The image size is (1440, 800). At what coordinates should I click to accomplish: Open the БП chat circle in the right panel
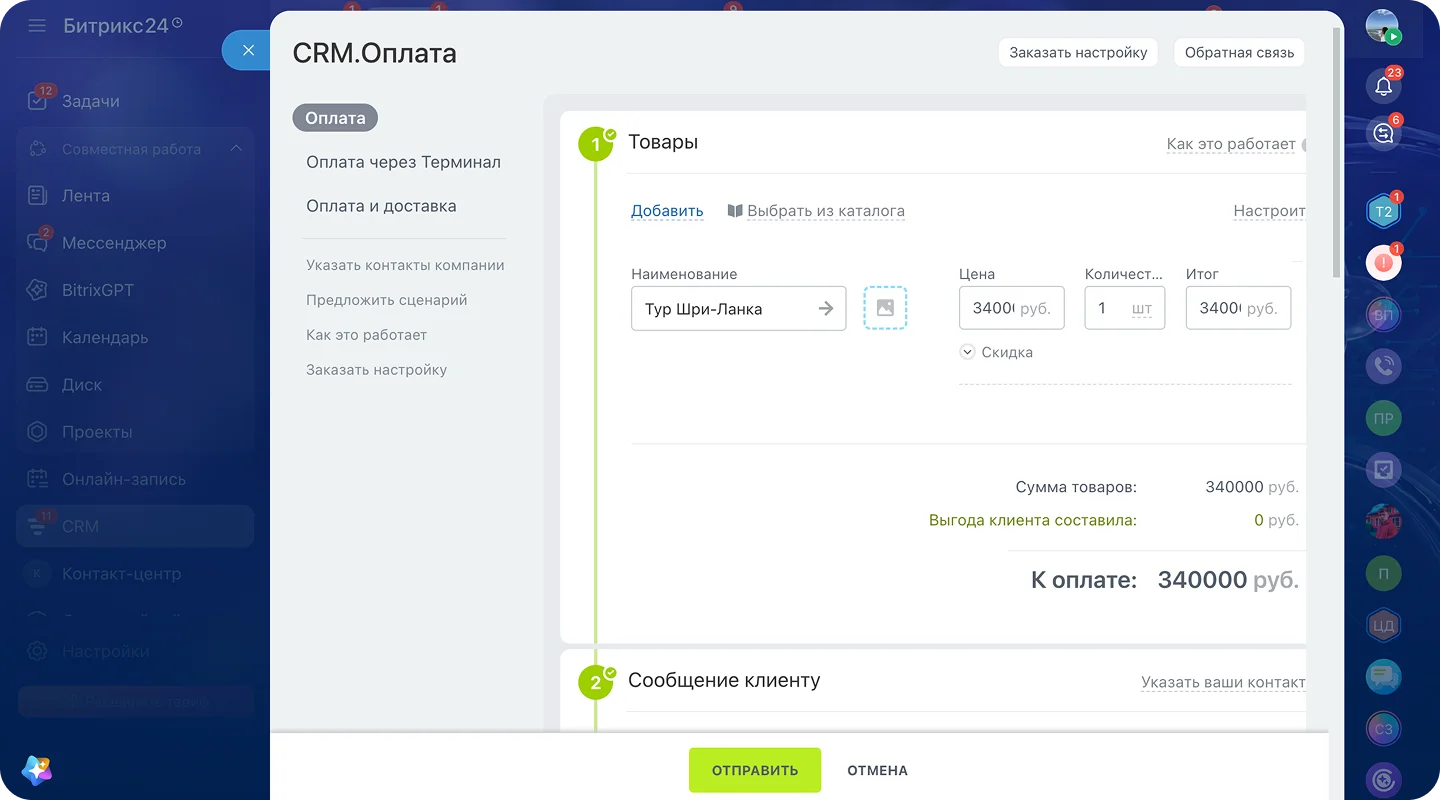pyautogui.click(x=1384, y=315)
